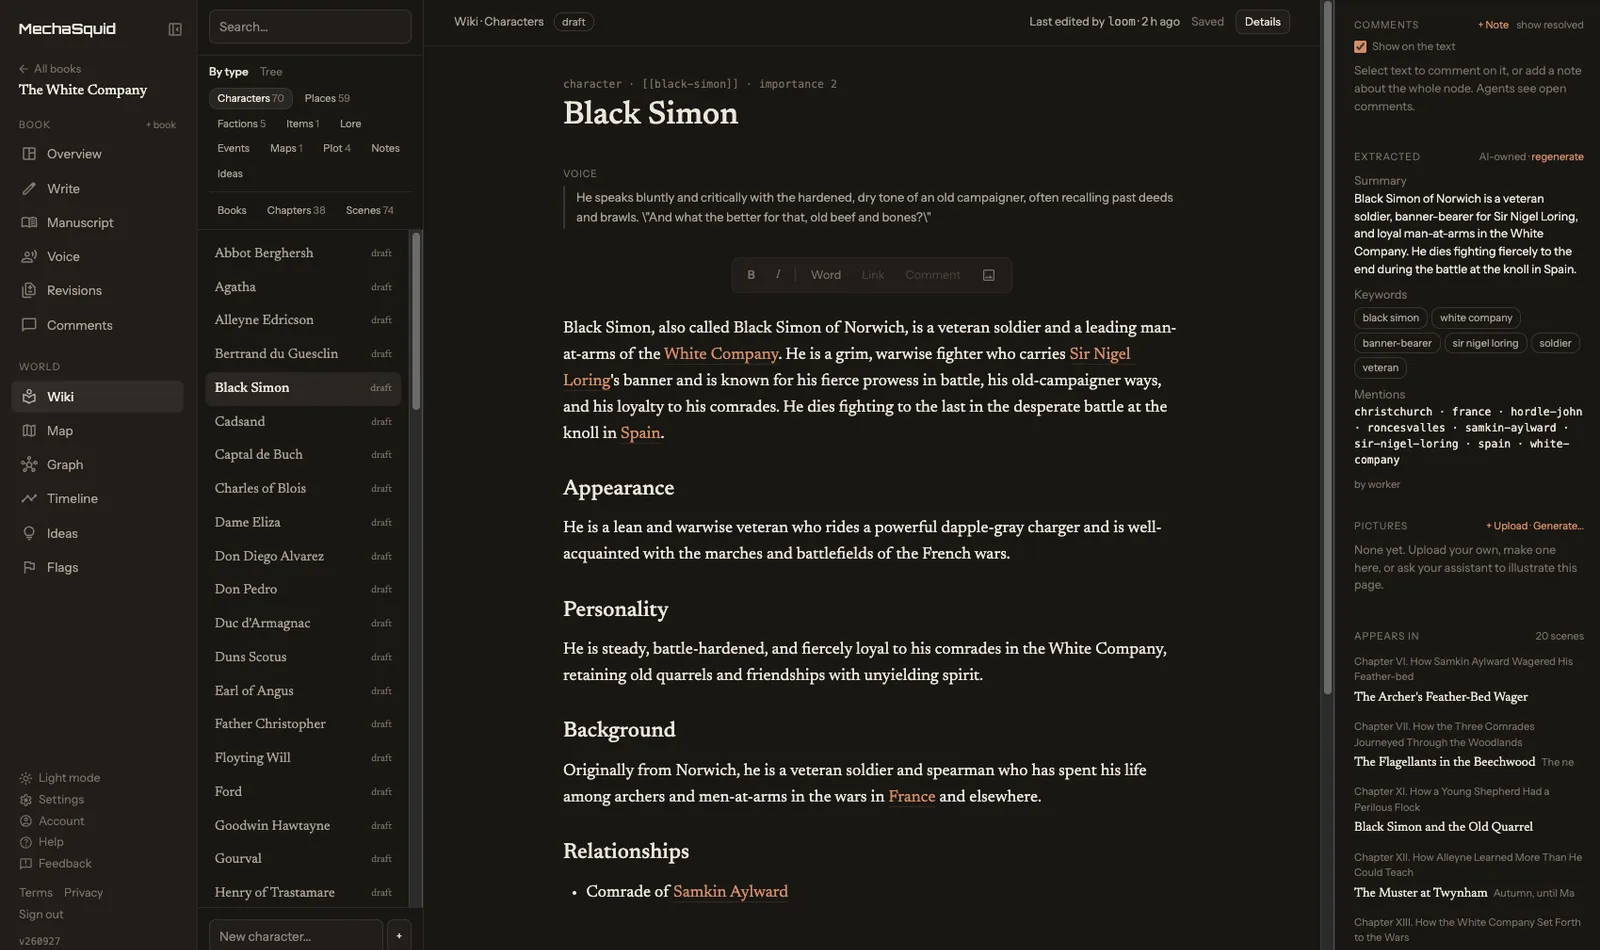
Task: Open the Map icon in sidebar
Action: point(29,431)
